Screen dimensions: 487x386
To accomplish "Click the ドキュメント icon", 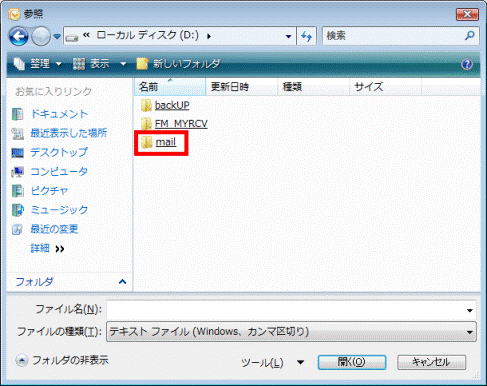I will [17, 114].
